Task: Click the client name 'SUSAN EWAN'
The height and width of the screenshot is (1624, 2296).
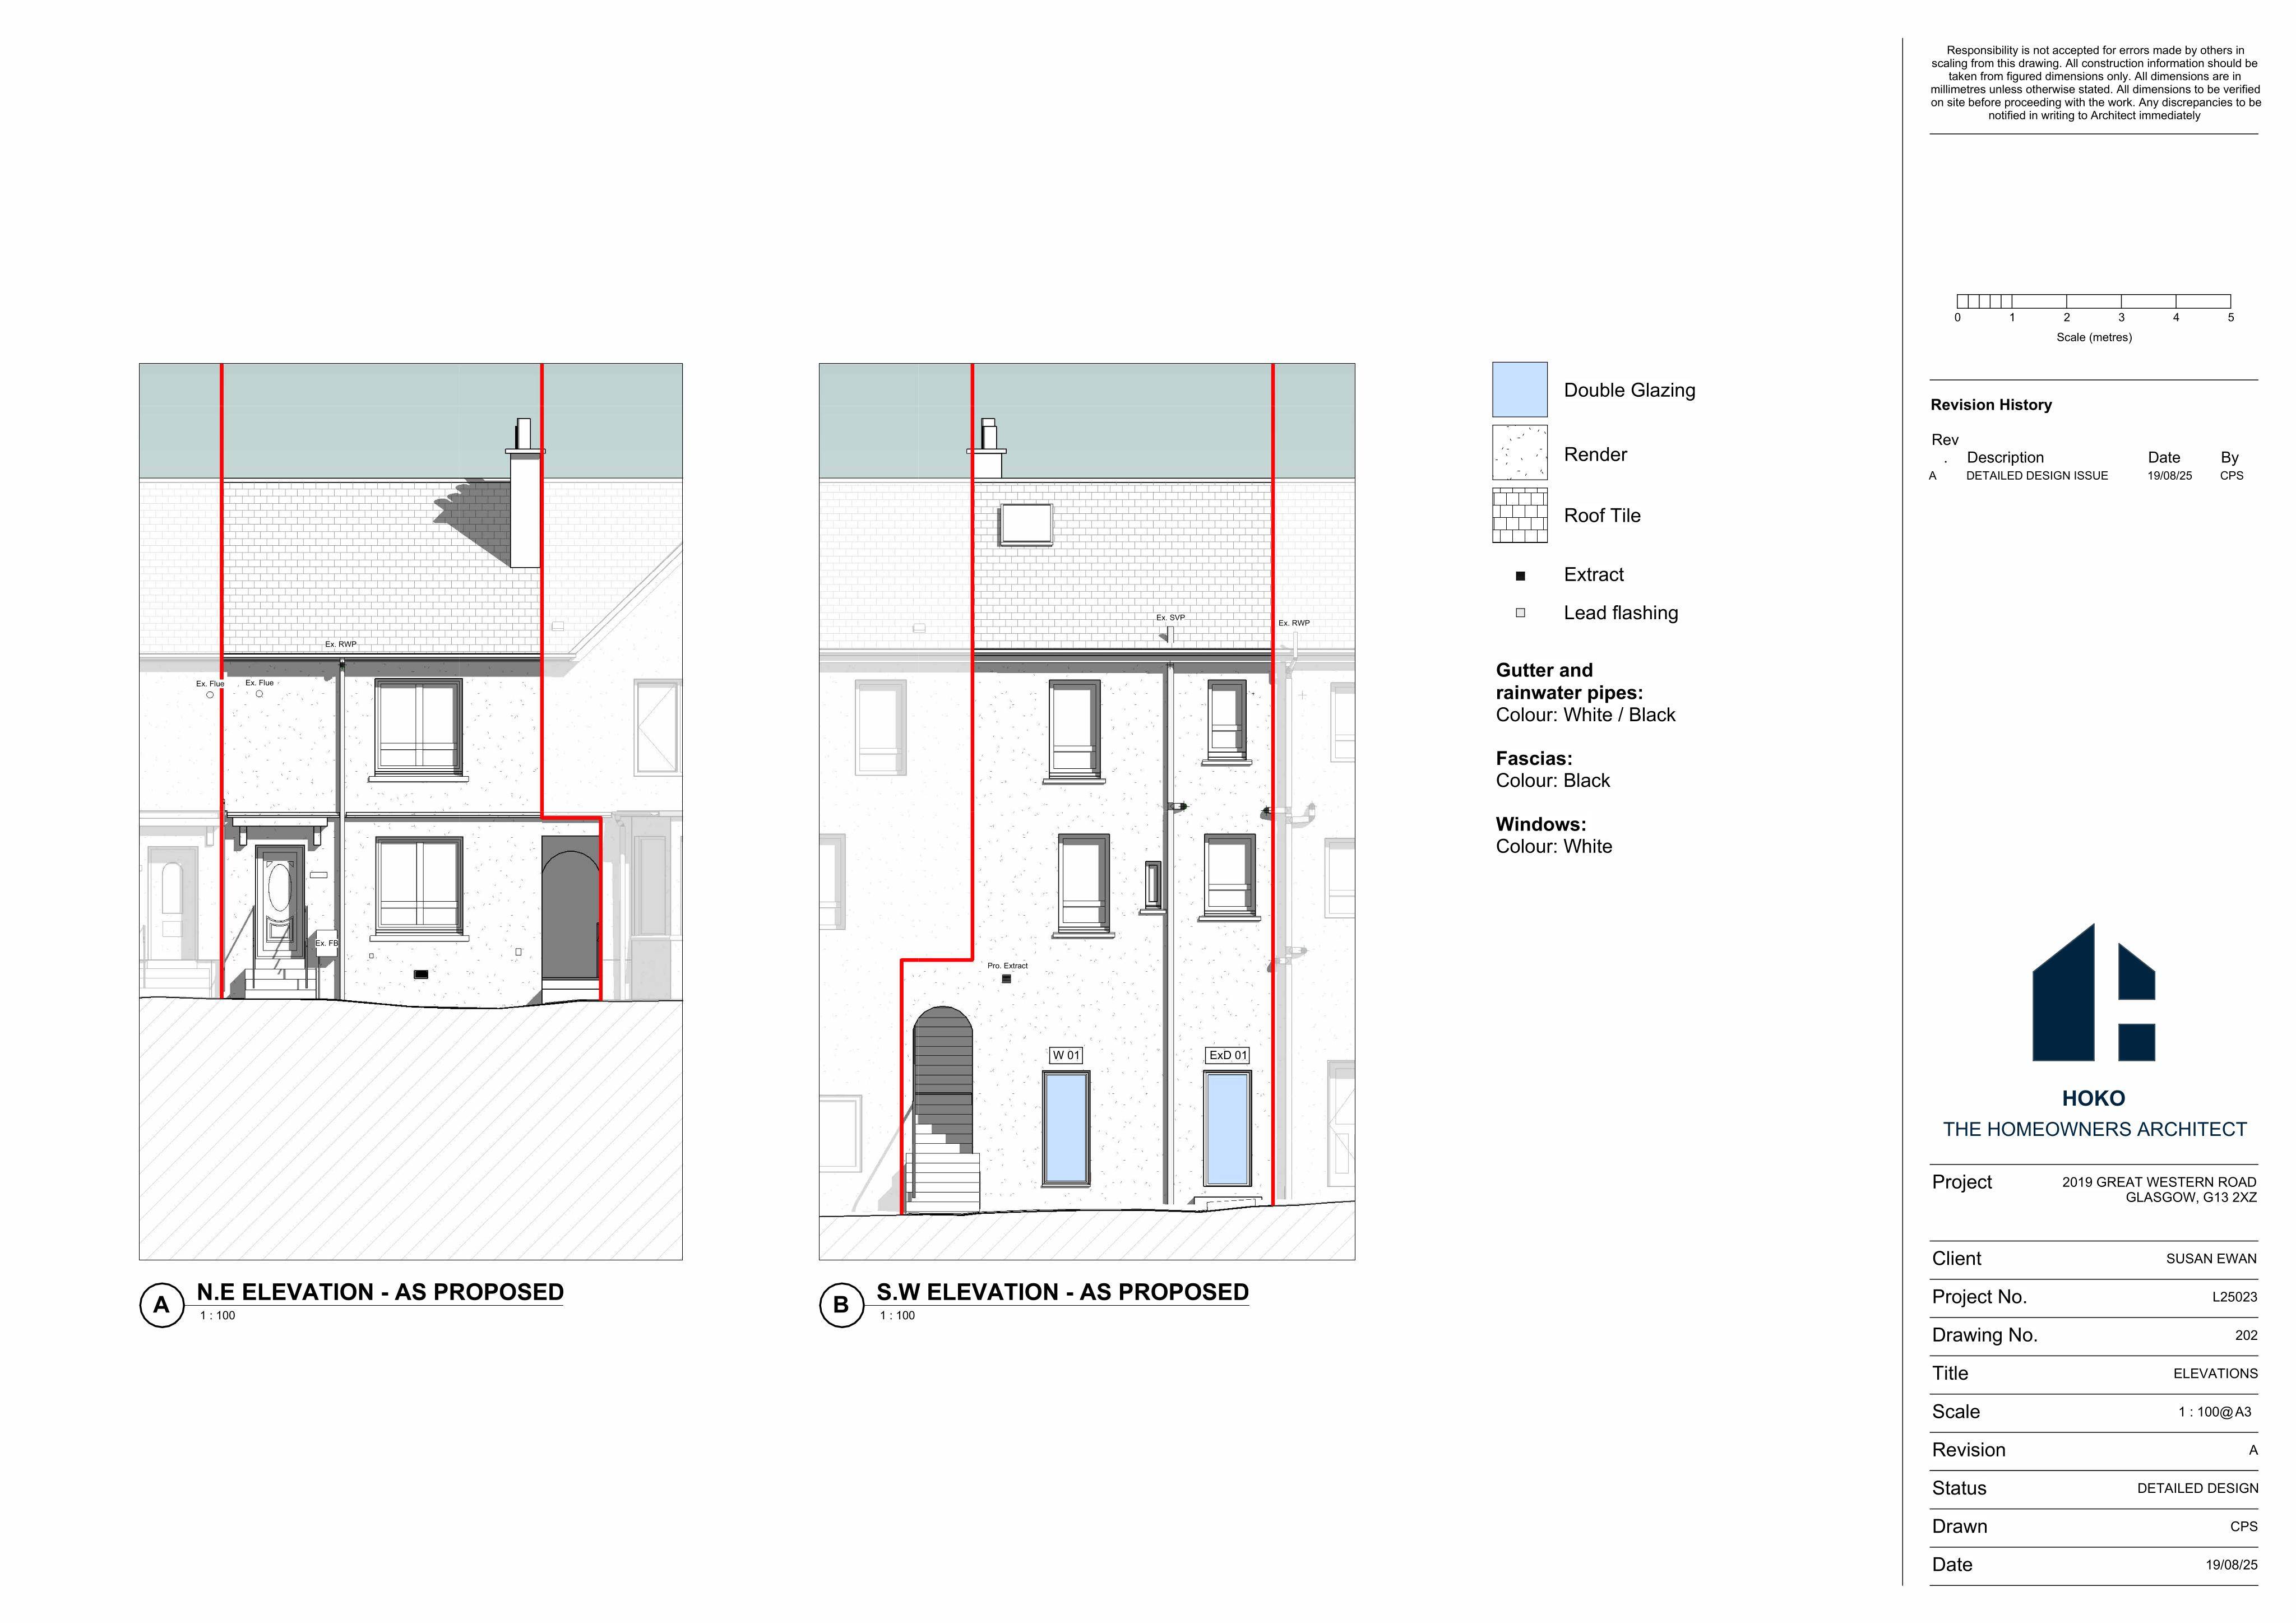Action: point(2211,1259)
